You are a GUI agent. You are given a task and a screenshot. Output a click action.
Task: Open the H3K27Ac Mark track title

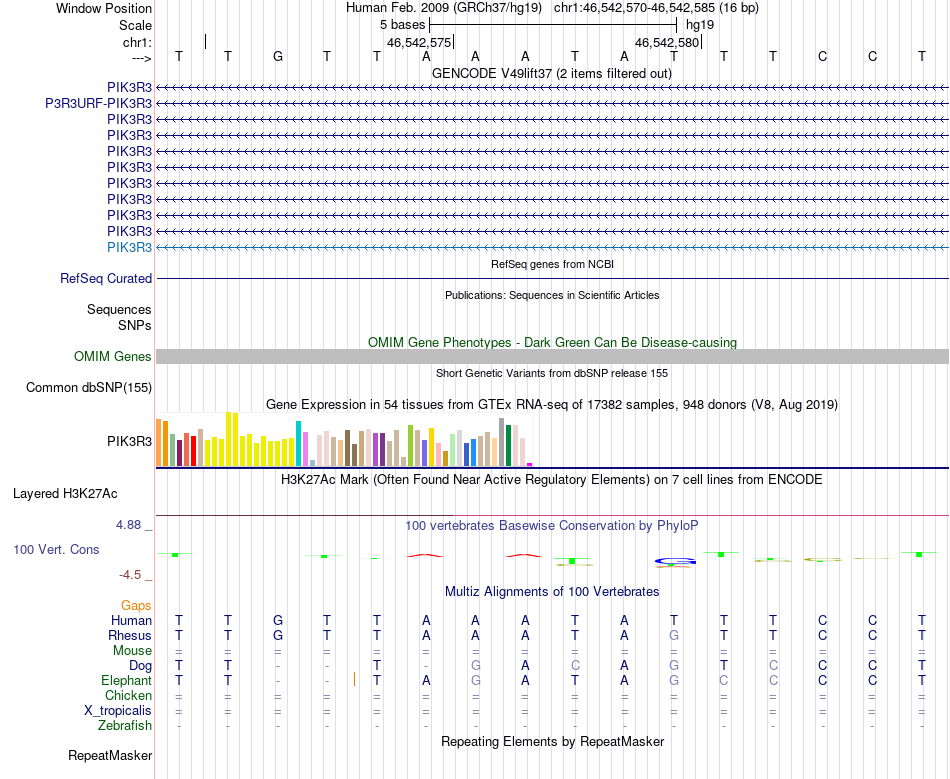coord(552,480)
